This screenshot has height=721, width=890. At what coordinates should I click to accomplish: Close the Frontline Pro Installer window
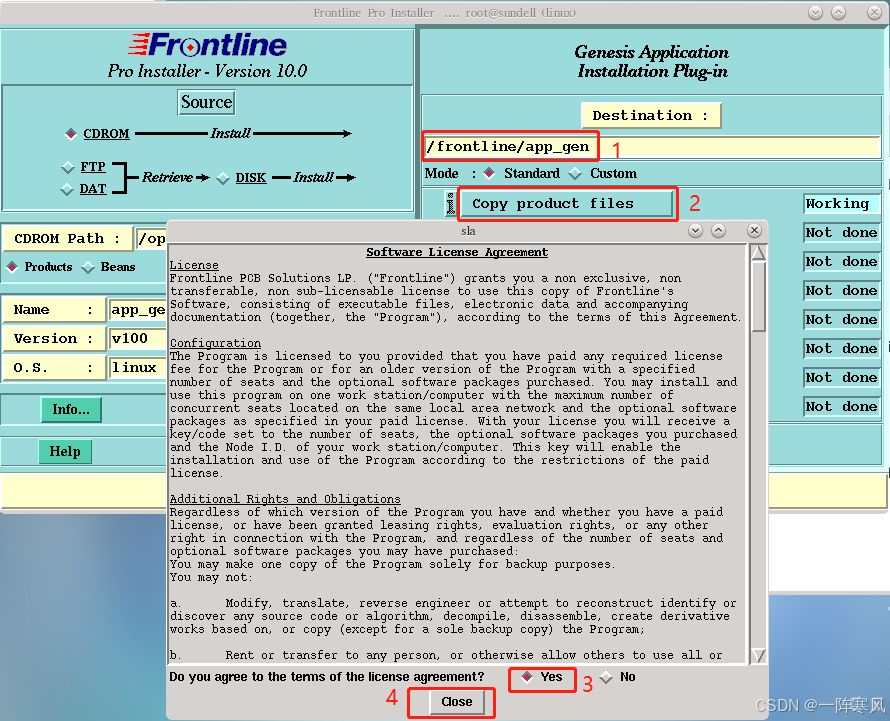click(874, 12)
